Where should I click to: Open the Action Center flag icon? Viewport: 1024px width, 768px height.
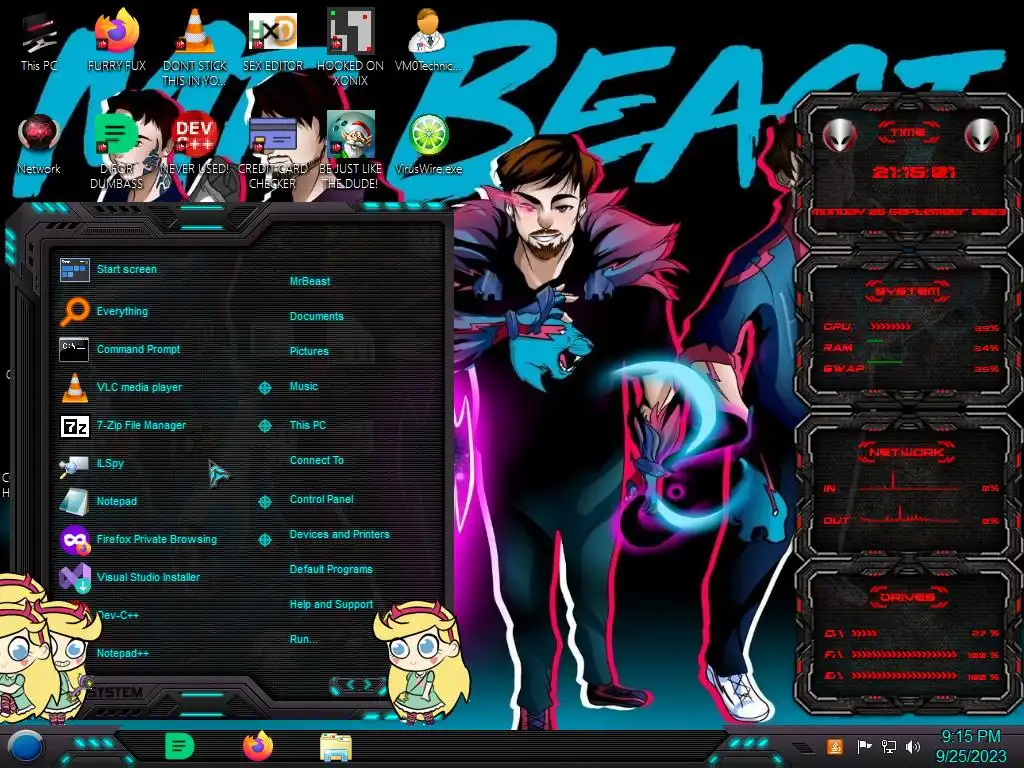[x=864, y=746]
